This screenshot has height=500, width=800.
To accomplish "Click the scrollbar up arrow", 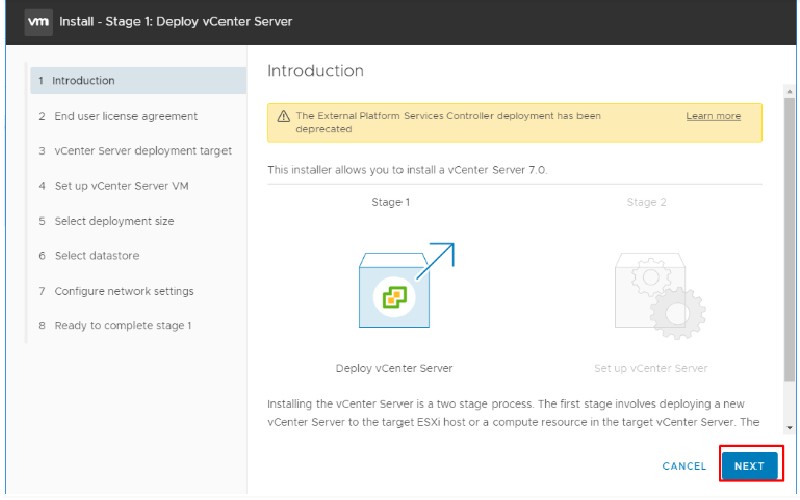I will click(x=790, y=92).
